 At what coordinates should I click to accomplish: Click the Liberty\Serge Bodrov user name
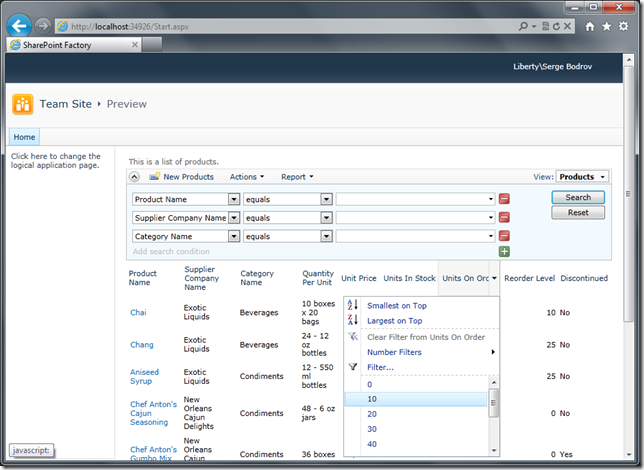tap(552, 67)
